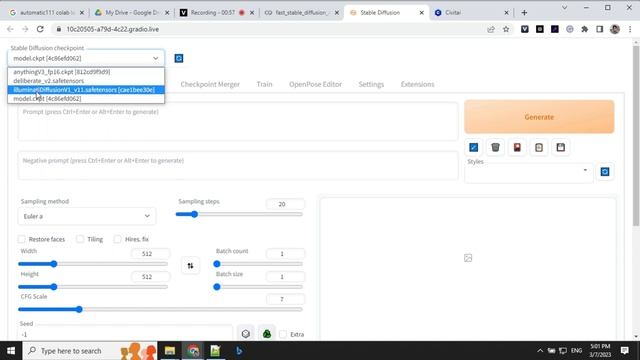640x360 pixels.
Task: Focus the Prompt text box
Action: [x=238, y=121]
